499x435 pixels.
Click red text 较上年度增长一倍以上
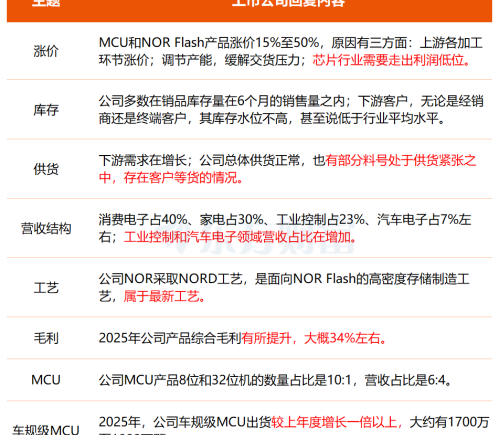[x=334, y=422]
